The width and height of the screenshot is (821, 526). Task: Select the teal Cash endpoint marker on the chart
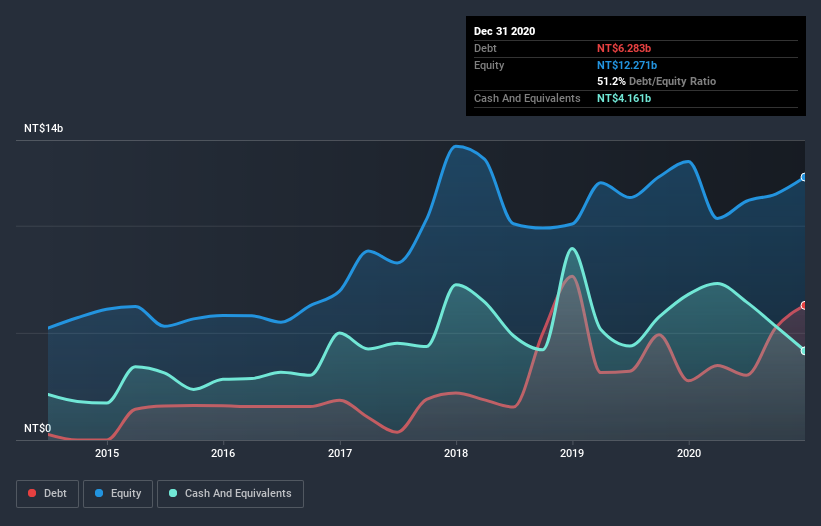click(x=804, y=351)
